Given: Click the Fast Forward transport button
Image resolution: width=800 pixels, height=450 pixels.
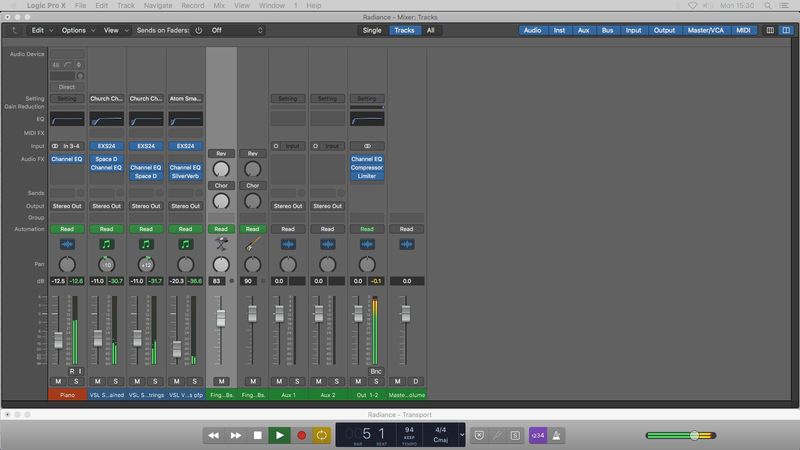Looking at the screenshot, I should pyautogui.click(x=236, y=435).
